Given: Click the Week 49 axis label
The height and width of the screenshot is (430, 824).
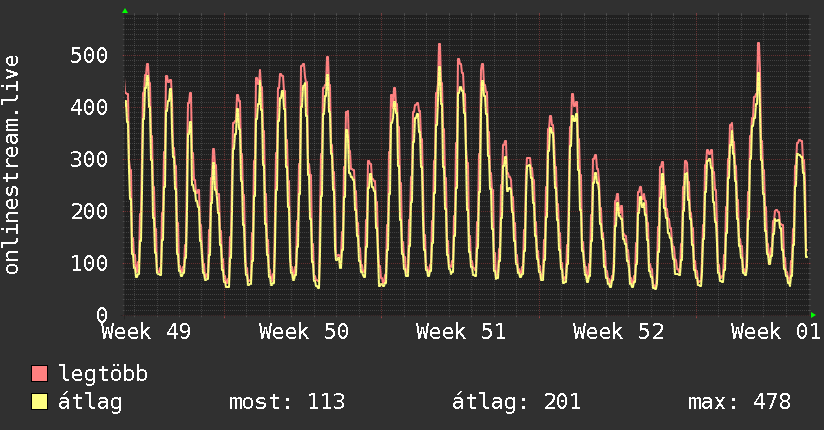Looking at the screenshot, I should (147, 332).
